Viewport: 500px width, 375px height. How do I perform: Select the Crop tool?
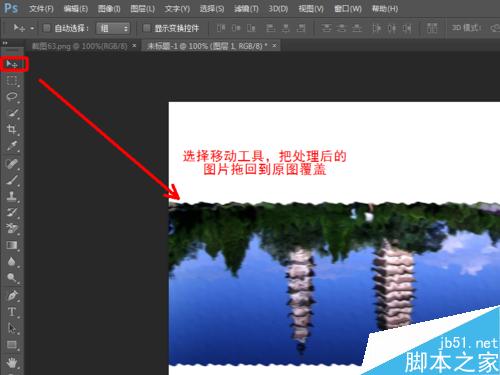tap(12, 129)
